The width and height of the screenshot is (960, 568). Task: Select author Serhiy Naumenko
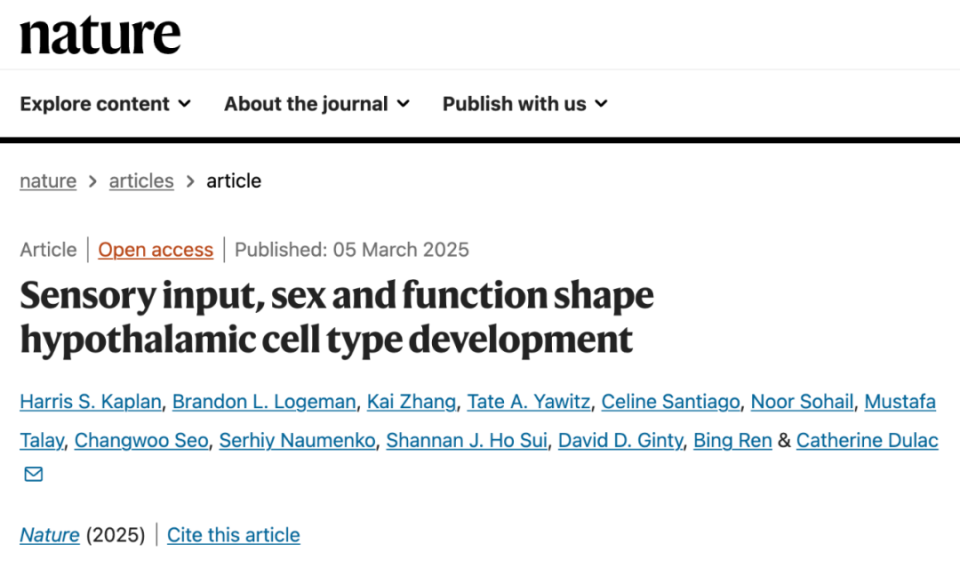click(297, 440)
